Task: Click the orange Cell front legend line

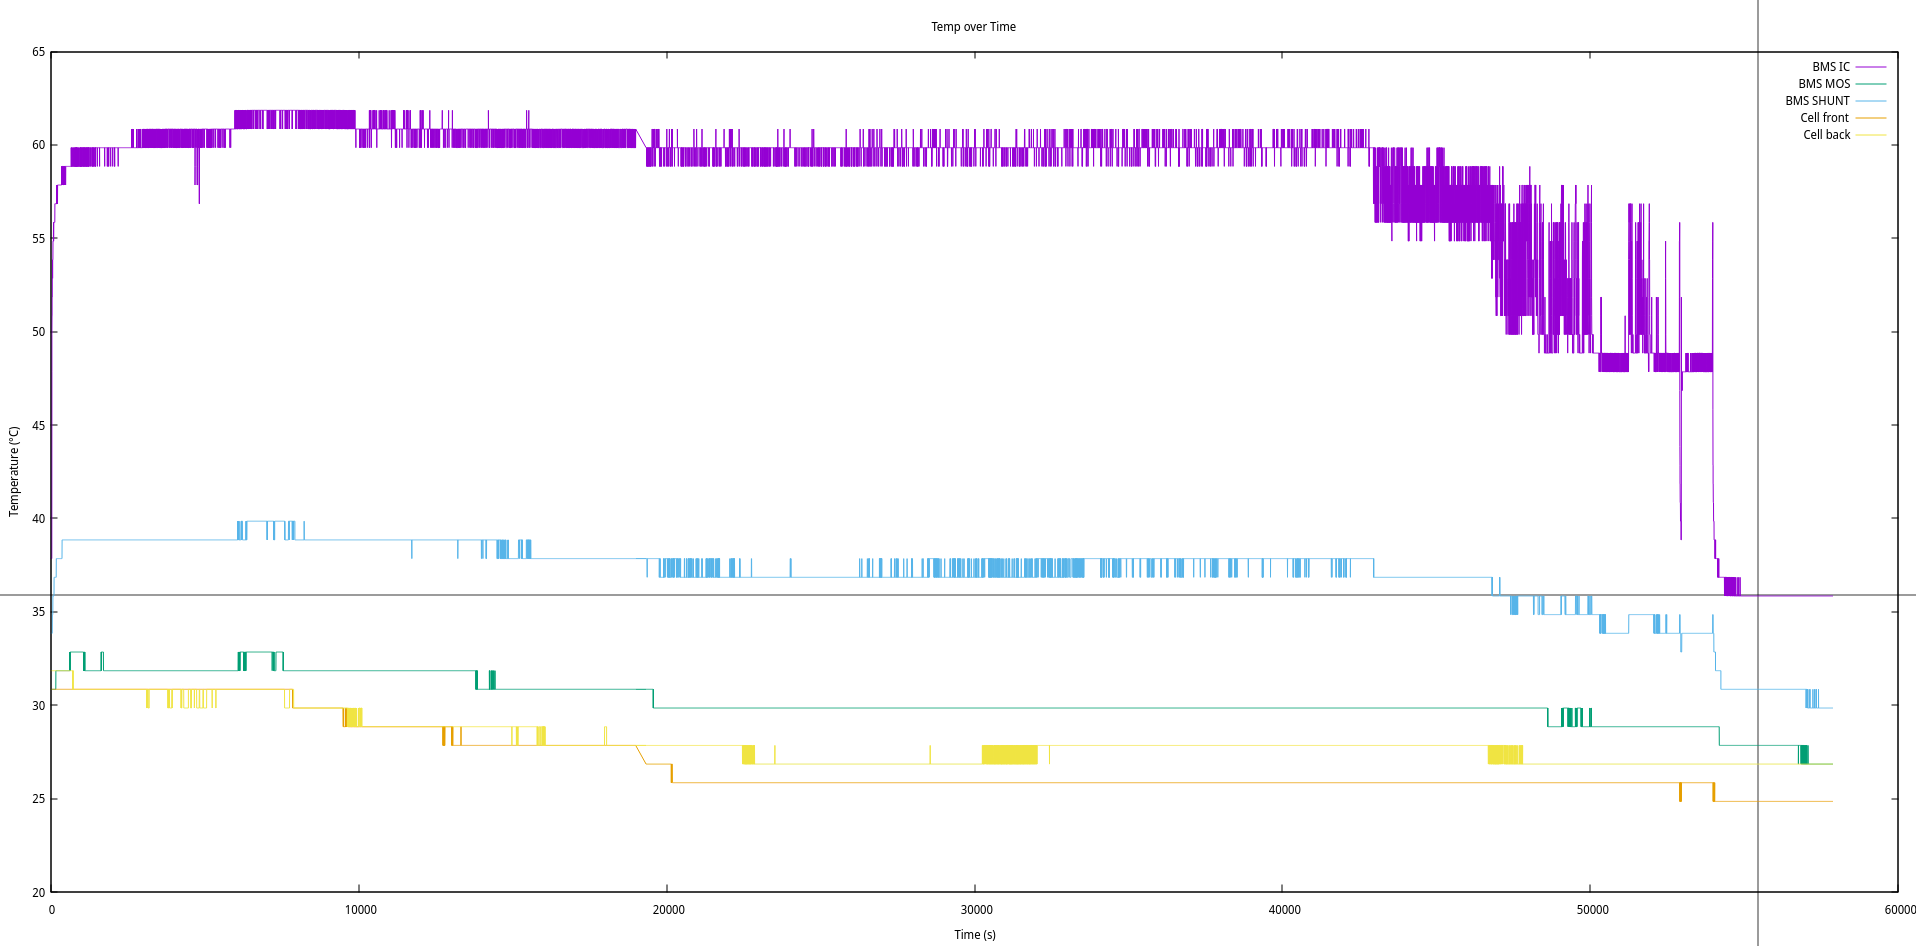Action: click(x=1871, y=118)
